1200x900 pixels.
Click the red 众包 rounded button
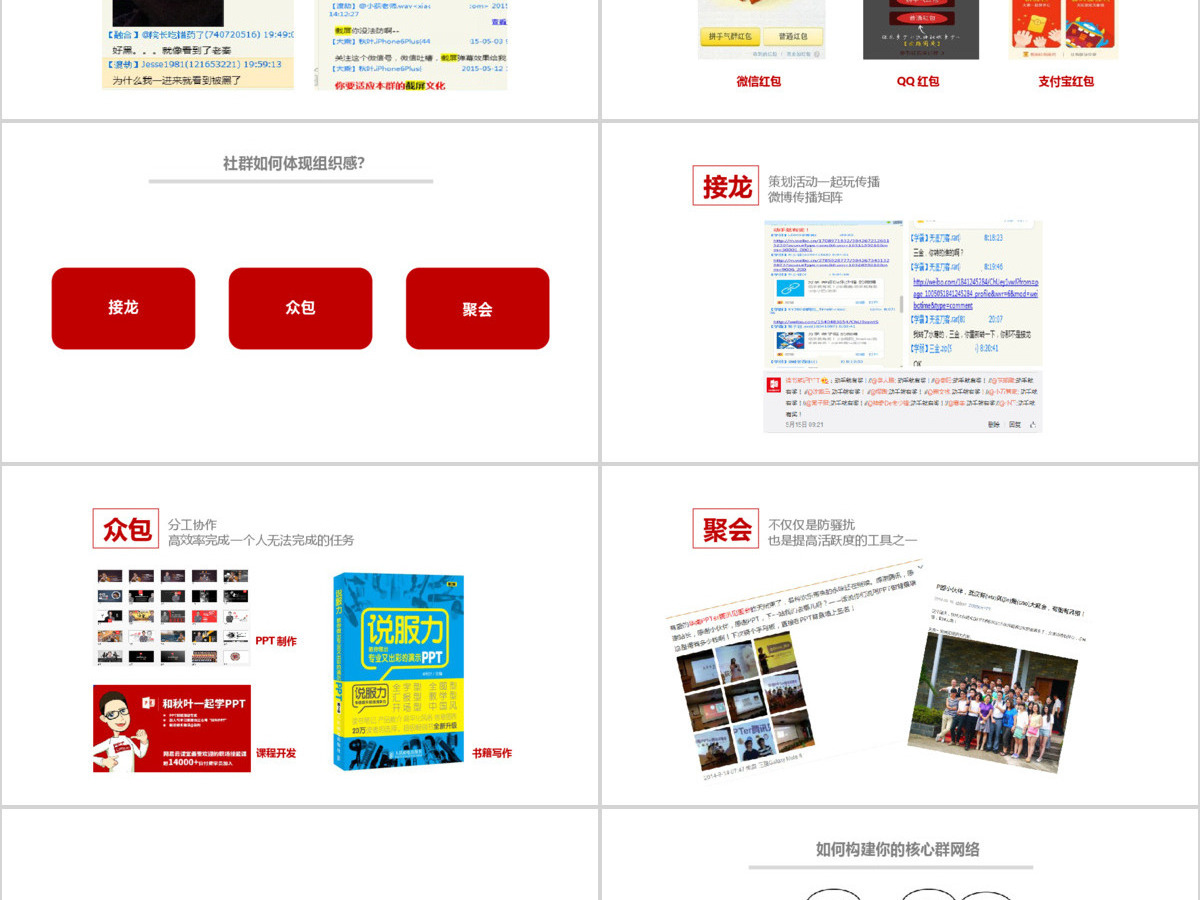pyautogui.click(x=300, y=308)
